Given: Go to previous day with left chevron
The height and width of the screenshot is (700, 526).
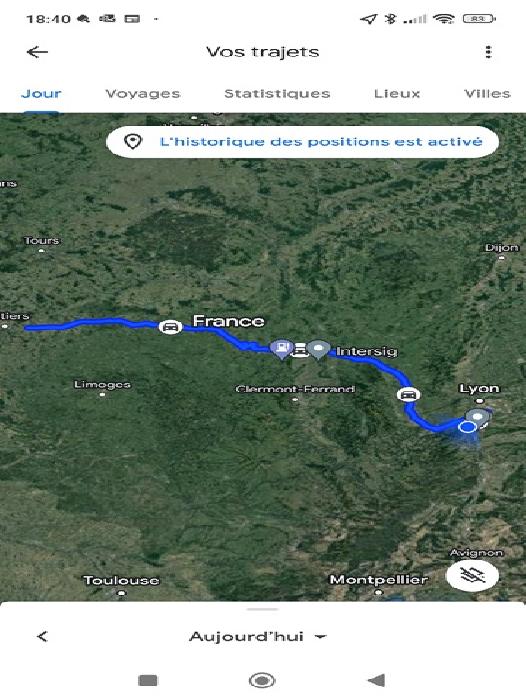Looking at the screenshot, I should point(42,636).
